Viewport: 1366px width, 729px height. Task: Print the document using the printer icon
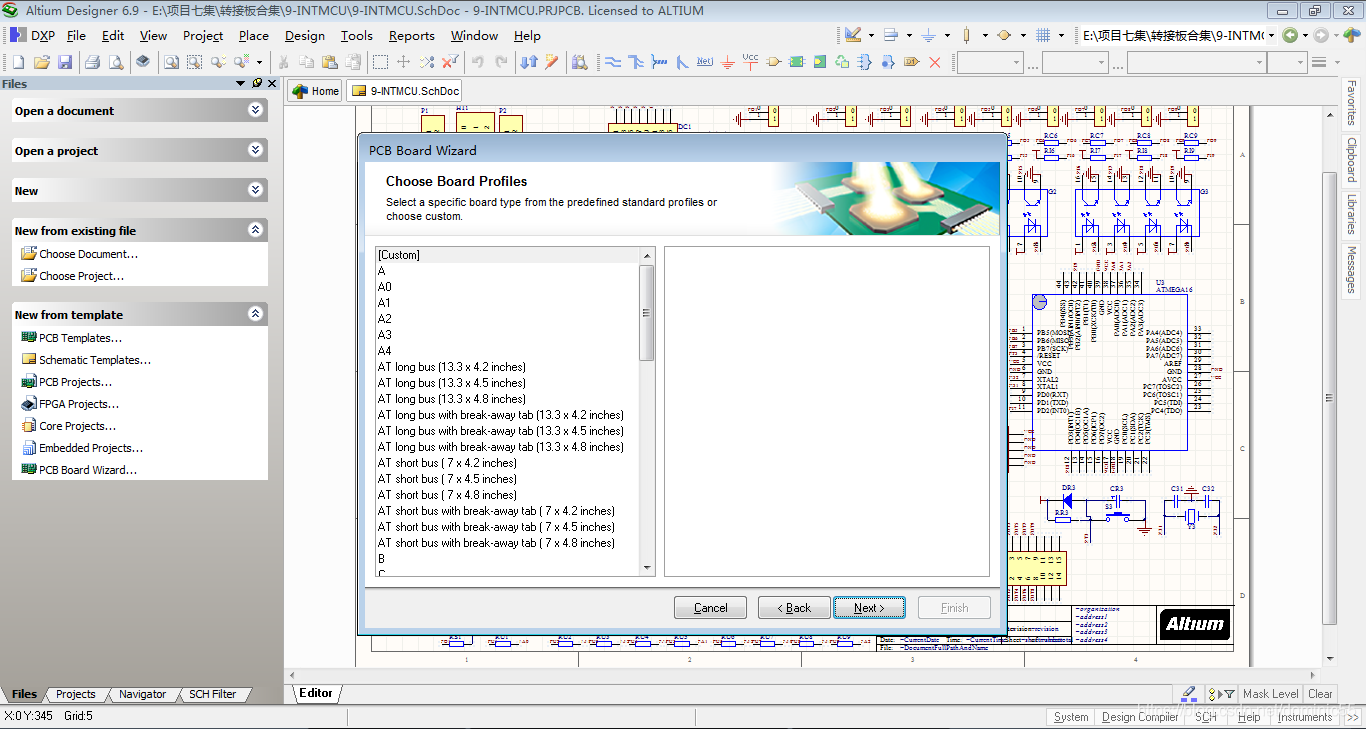pyautogui.click(x=93, y=62)
